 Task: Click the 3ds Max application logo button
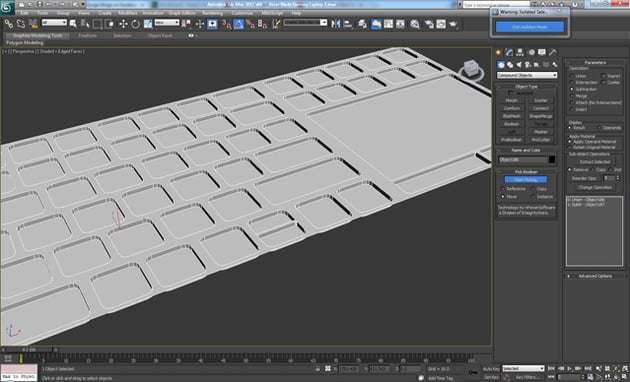click(7, 8)
